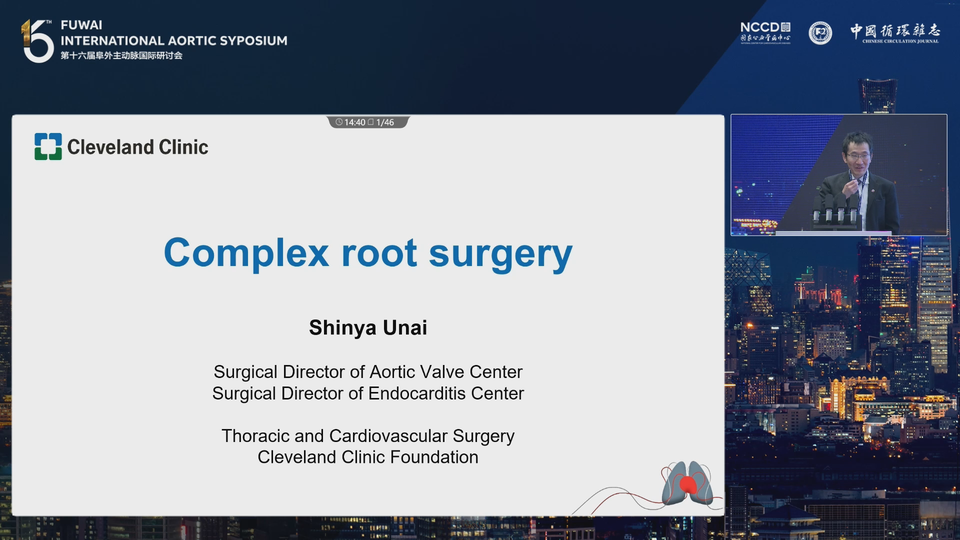Click the Chinese subtitle under the symposium title
Screen dimensions: 960x540
[x=121, y=56]
